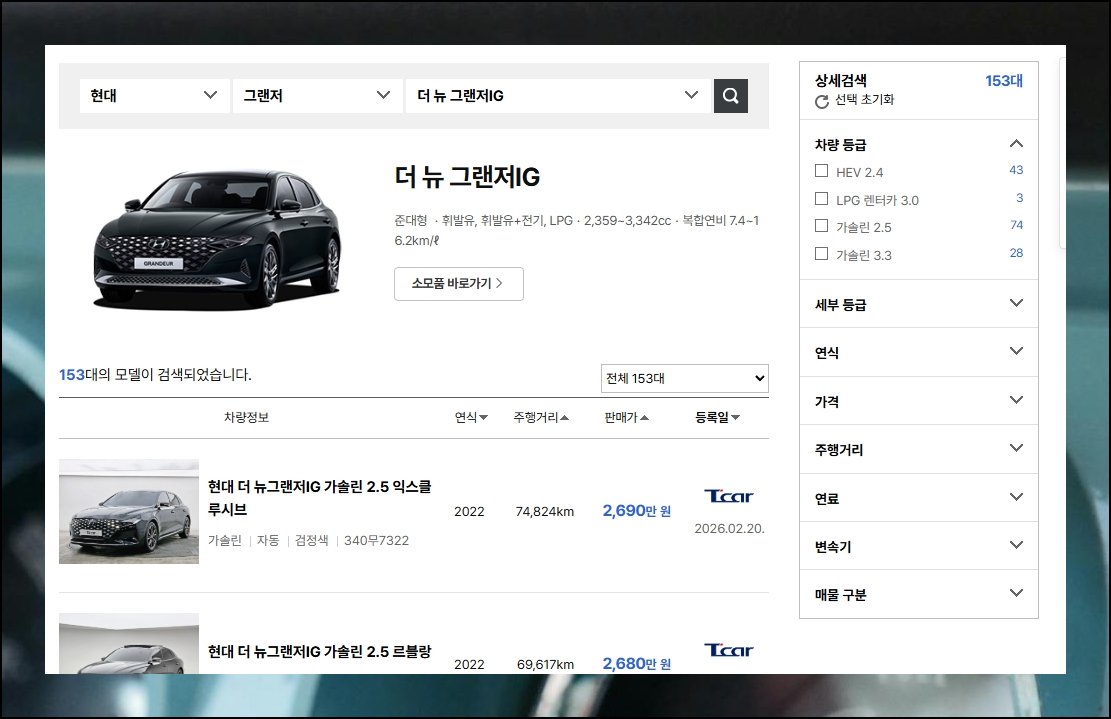Click the 상세검색 panel title
Image resolution: width=1111 pixels, height=719 pixels.
point(841,80)
